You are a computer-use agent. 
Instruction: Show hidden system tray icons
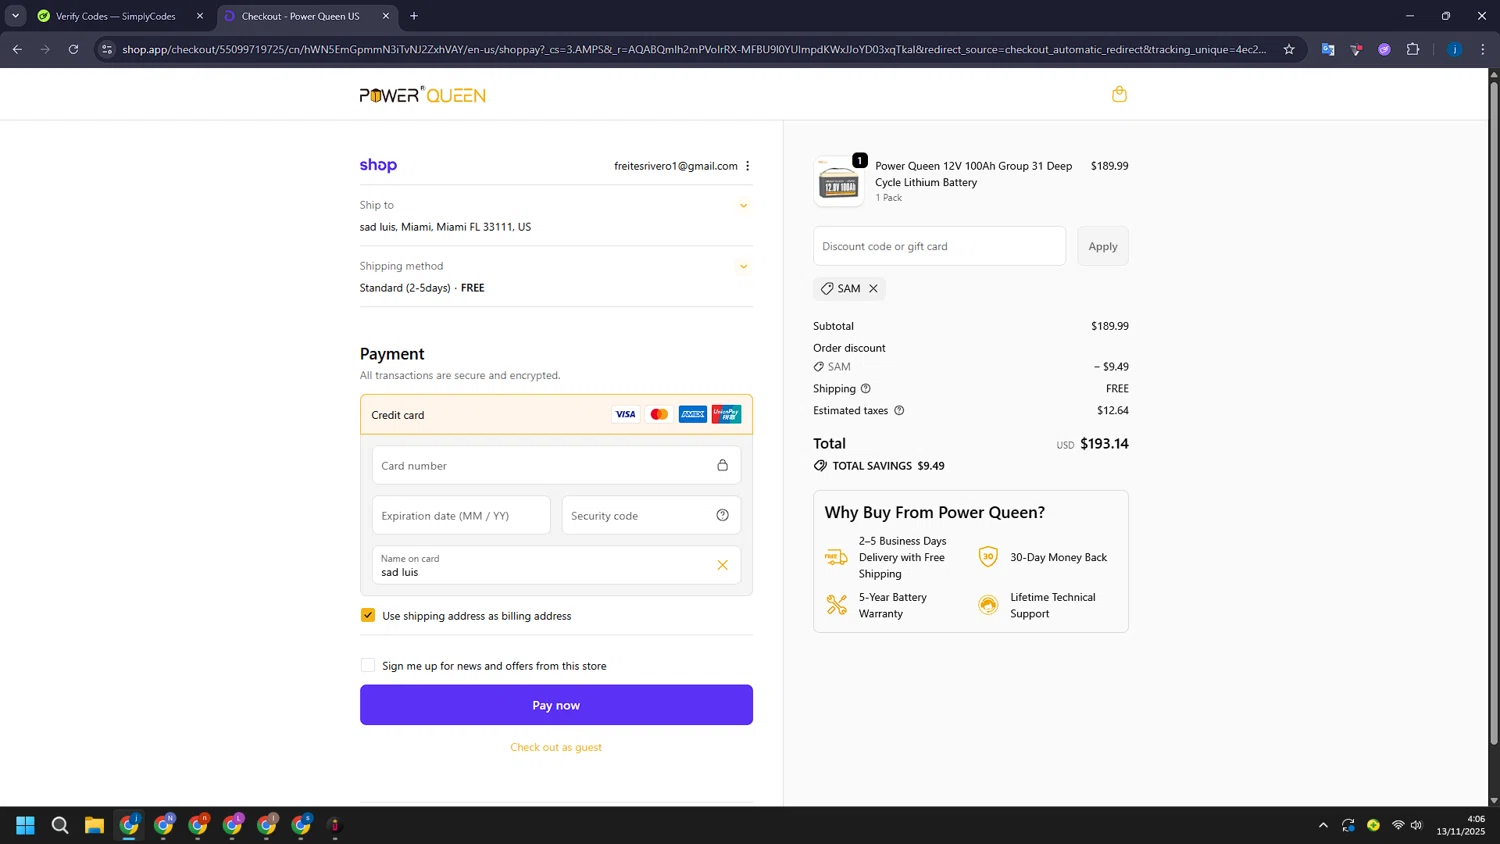click(1323, 825)
